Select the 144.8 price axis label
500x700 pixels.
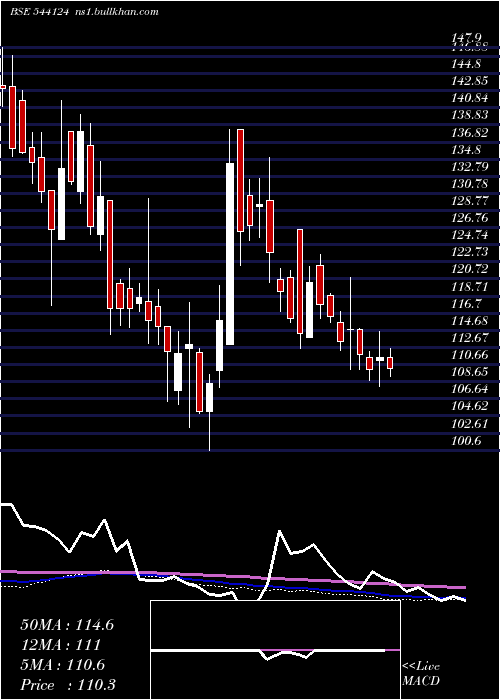click(x=467, y=64)
